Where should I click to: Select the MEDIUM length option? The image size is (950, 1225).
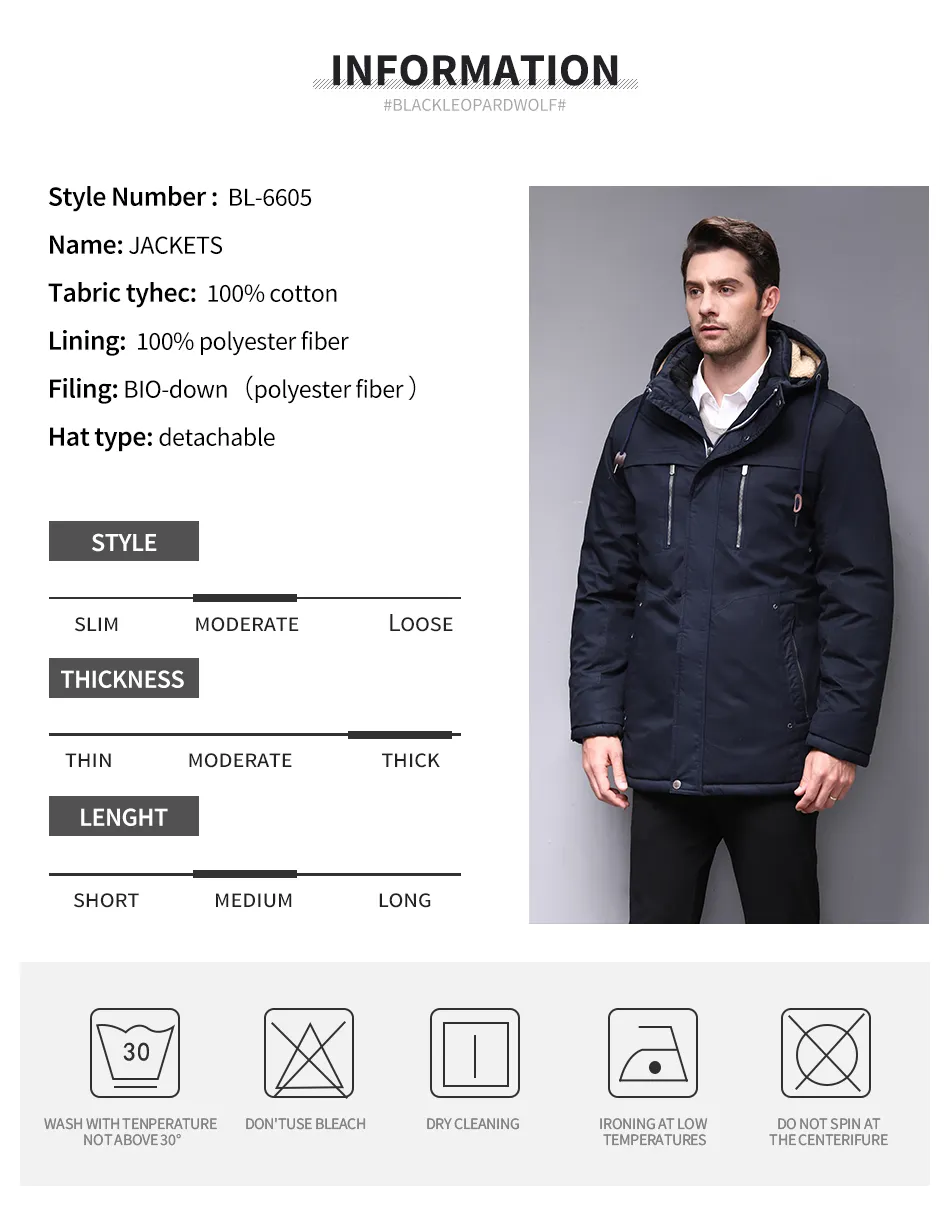[254, 900]
